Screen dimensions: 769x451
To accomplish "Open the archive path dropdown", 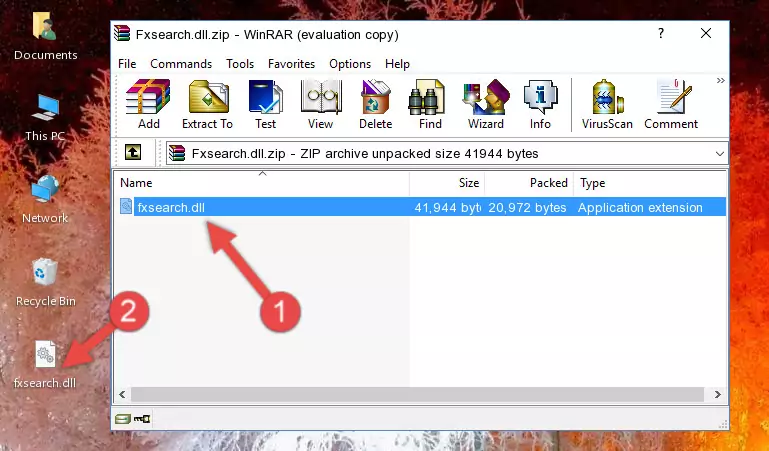I will coord(719,153).
